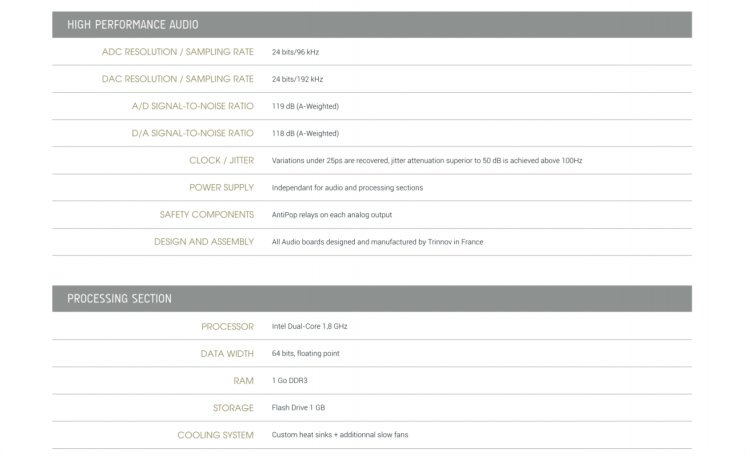The image size is (750, 456).
Task: Click the Processing Section header
Action: pyautogui.click(x=119, y=298)
